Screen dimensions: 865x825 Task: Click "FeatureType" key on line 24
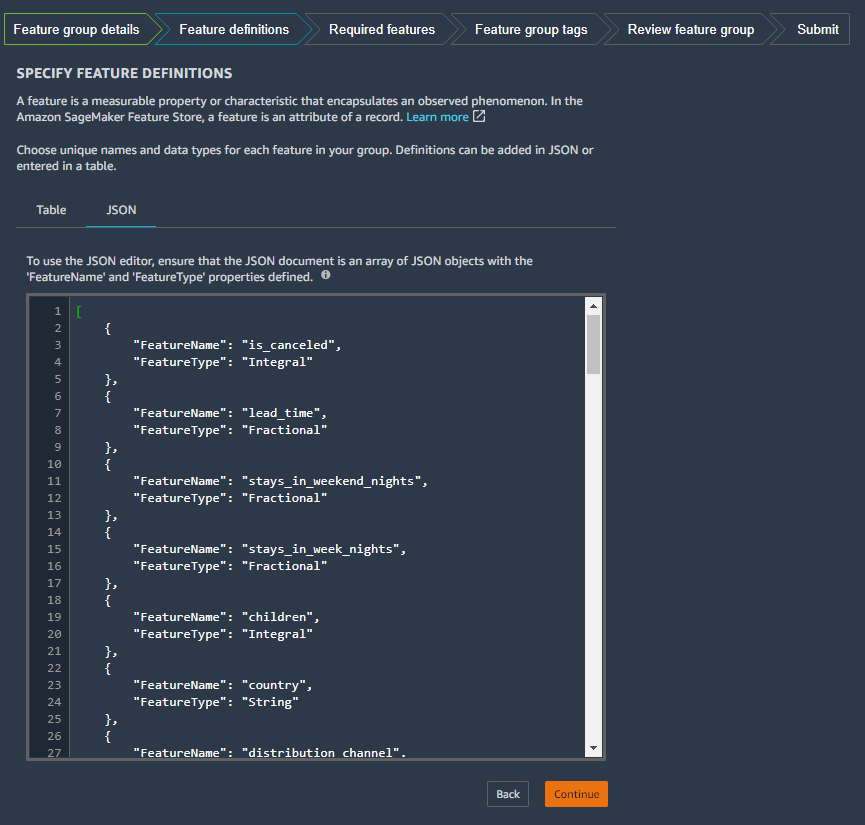point(180,702)
